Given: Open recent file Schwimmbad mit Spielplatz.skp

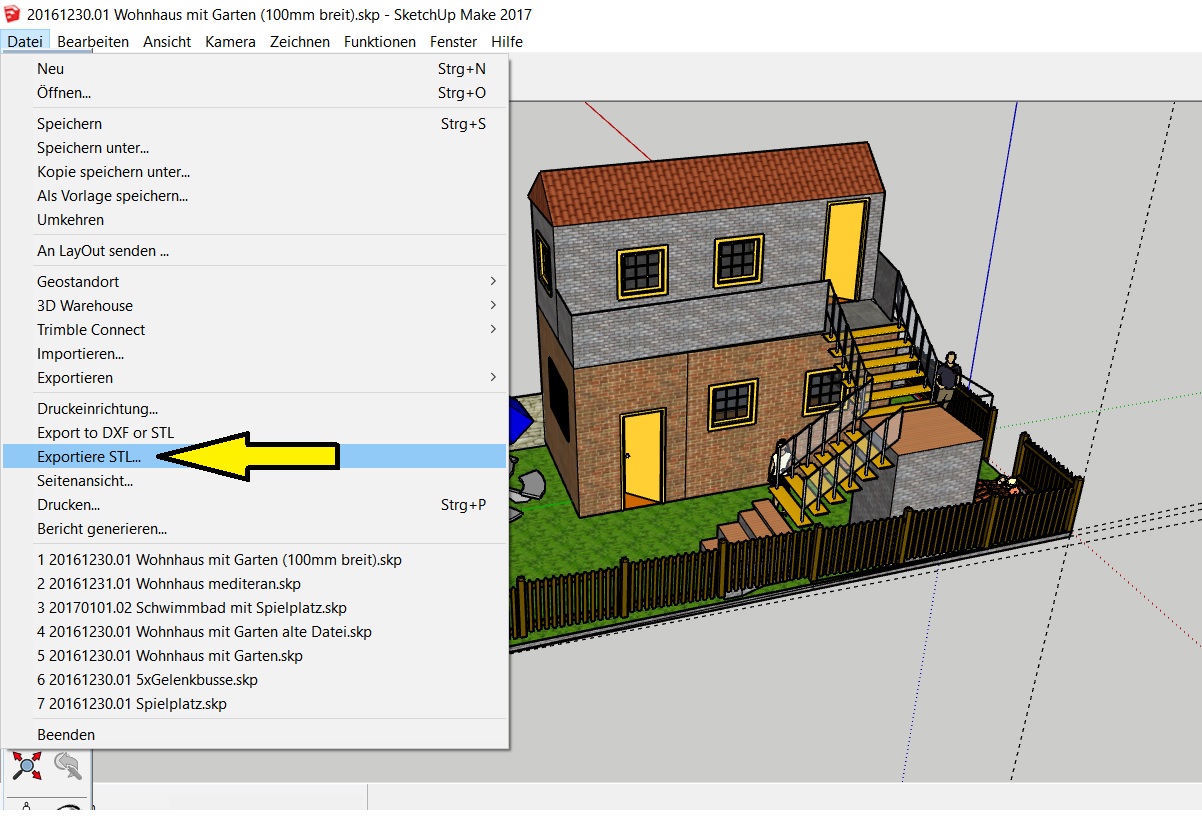Looking at the screenshot, I should click(x=192, y=608).
